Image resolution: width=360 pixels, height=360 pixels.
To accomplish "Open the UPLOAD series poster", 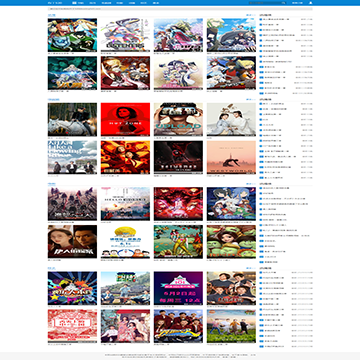I will [x=178, y=119].
